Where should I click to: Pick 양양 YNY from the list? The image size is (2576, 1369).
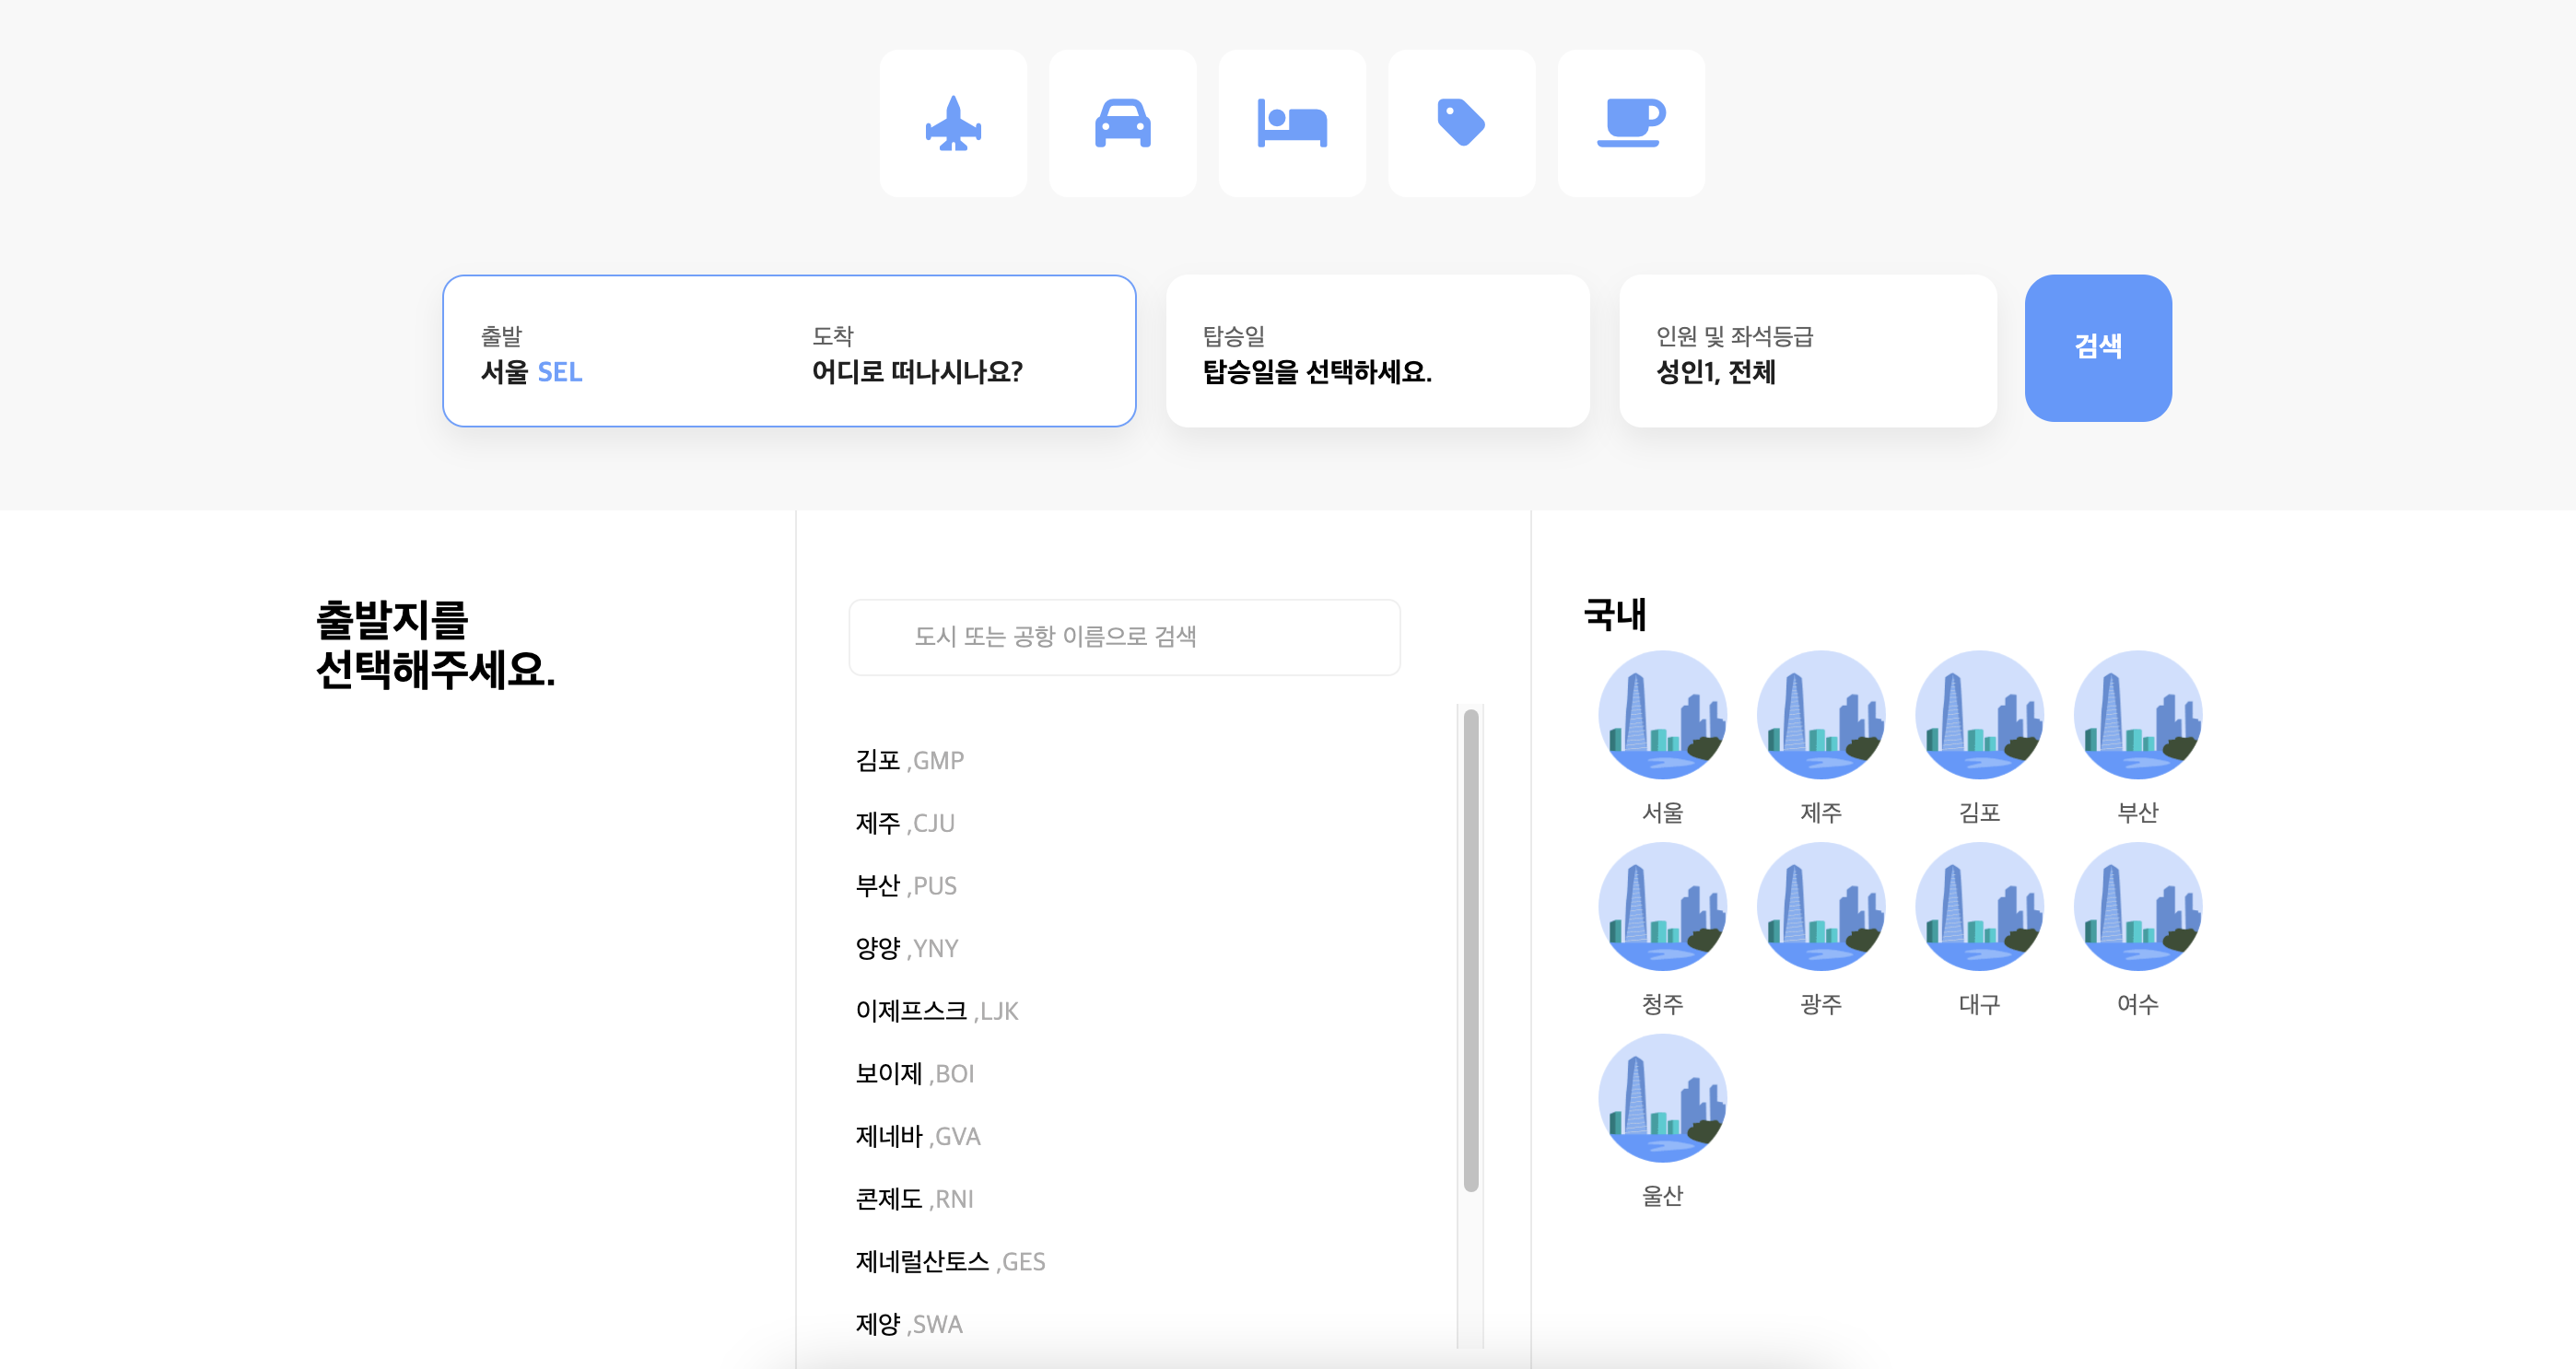906,949
